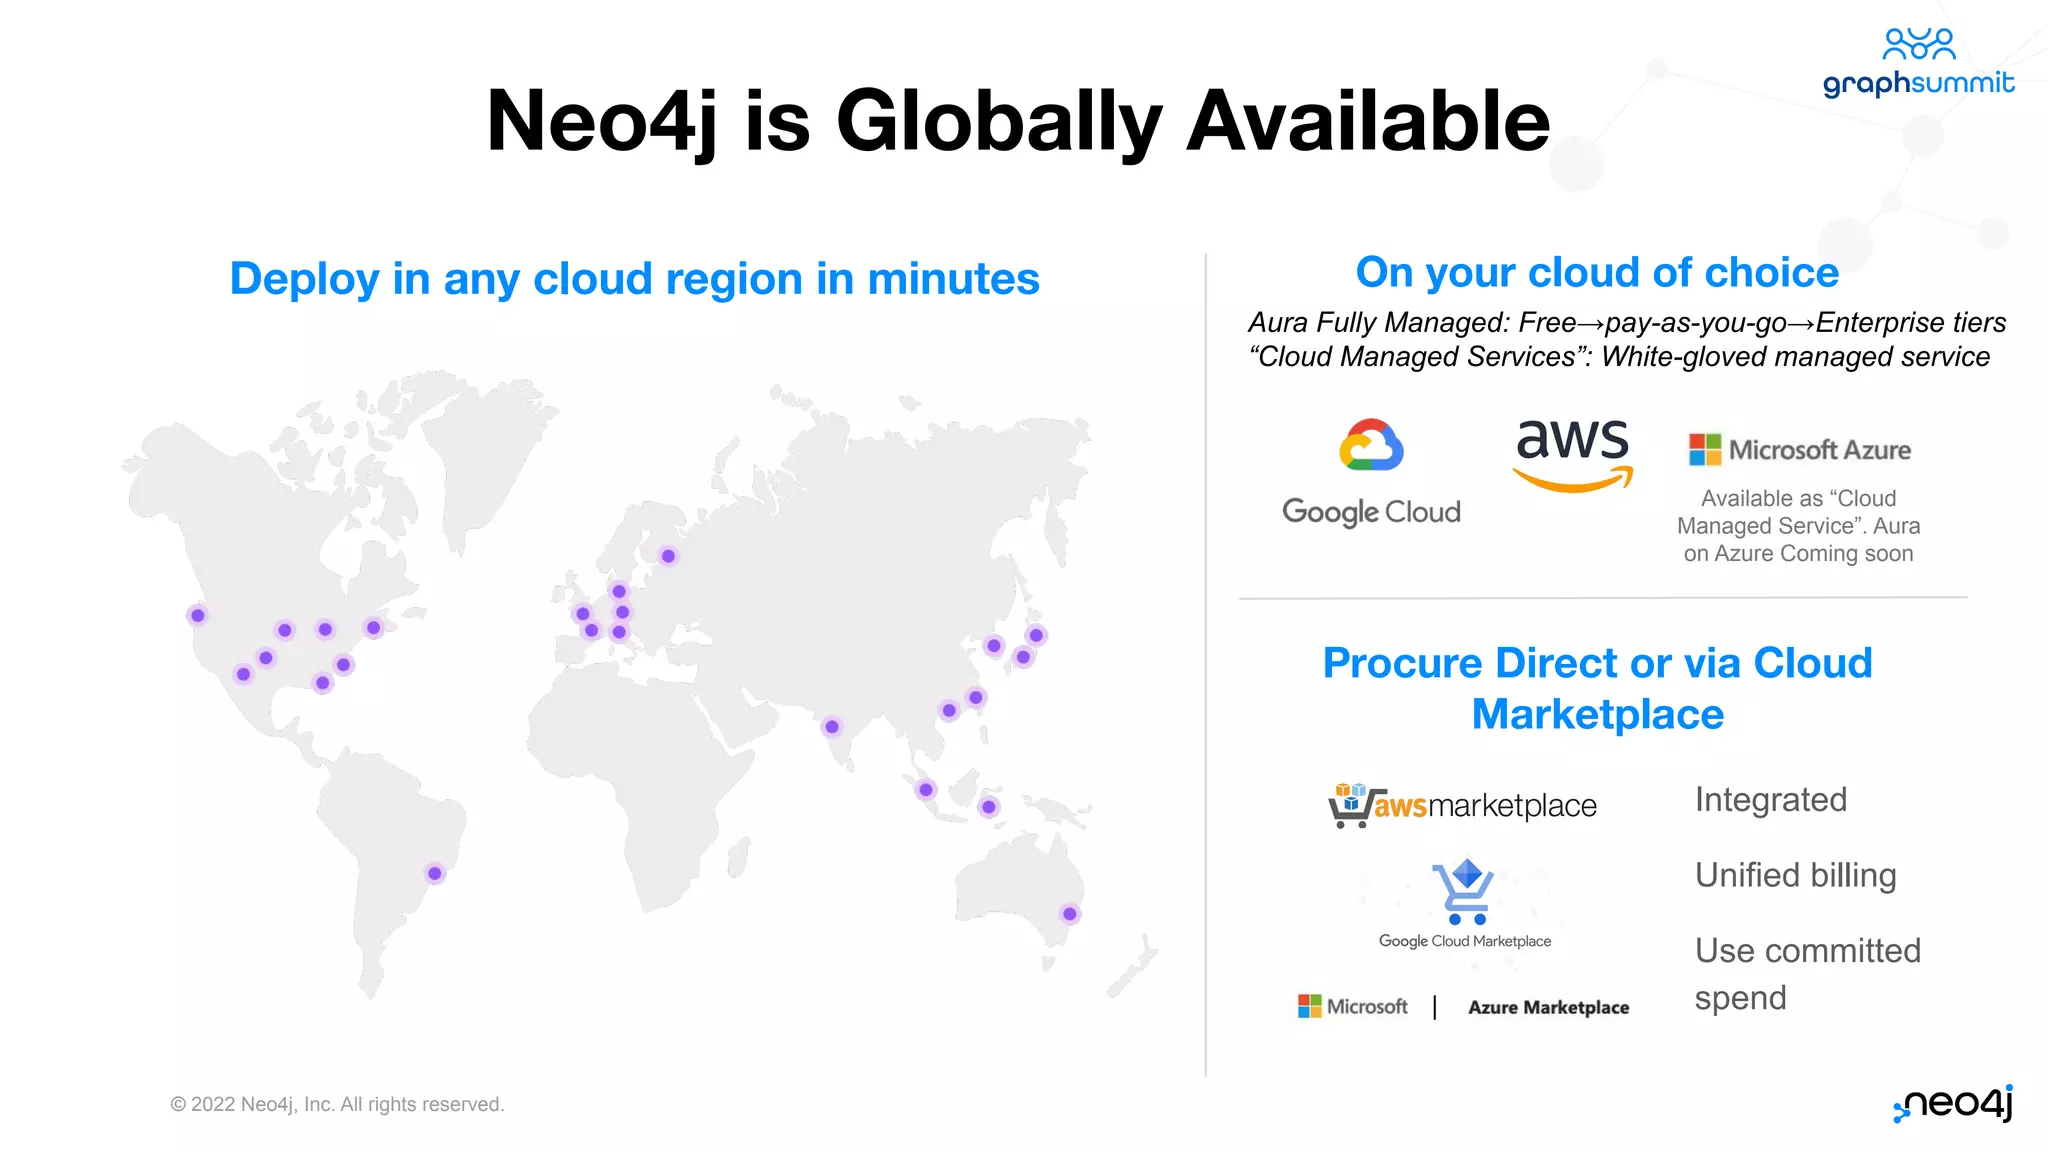The width and height of the screenshot is (2048, 1152).
Task: Click the Google Cloud logo
Action: click(x=1371, y=473)
